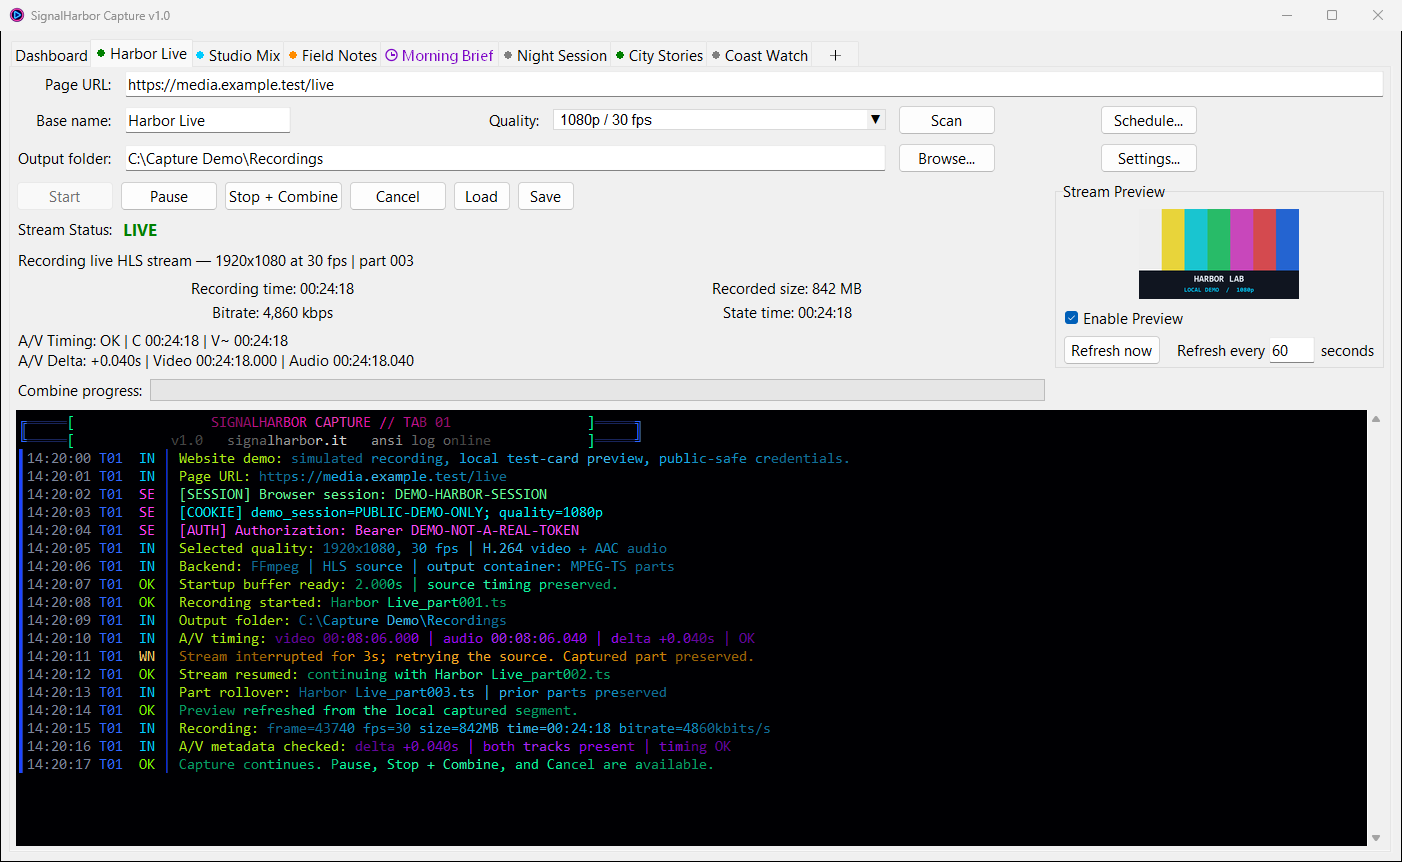
Task: Click Stop + Combine button
Action: tap(283, 196)
